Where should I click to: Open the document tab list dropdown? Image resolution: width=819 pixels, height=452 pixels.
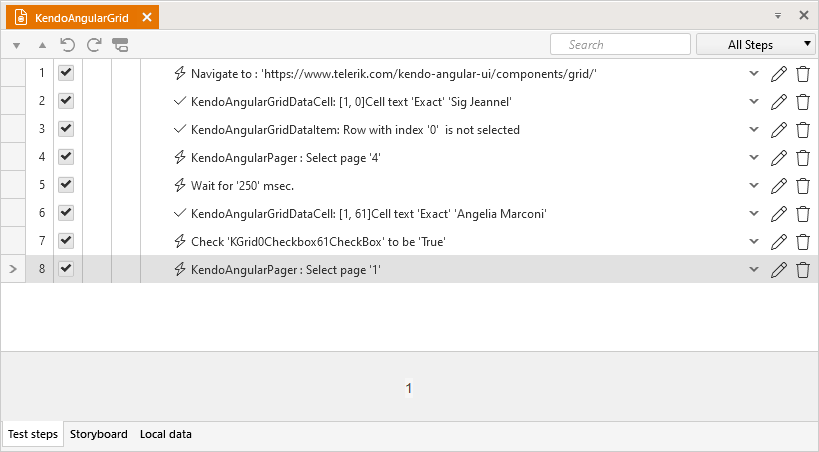coord(778,16)
